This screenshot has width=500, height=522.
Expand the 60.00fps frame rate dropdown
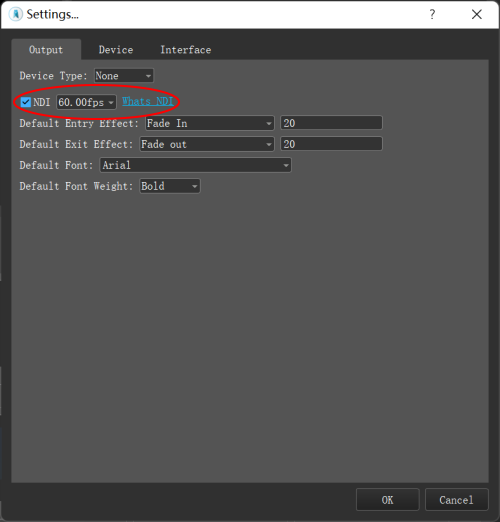(86, 102)
